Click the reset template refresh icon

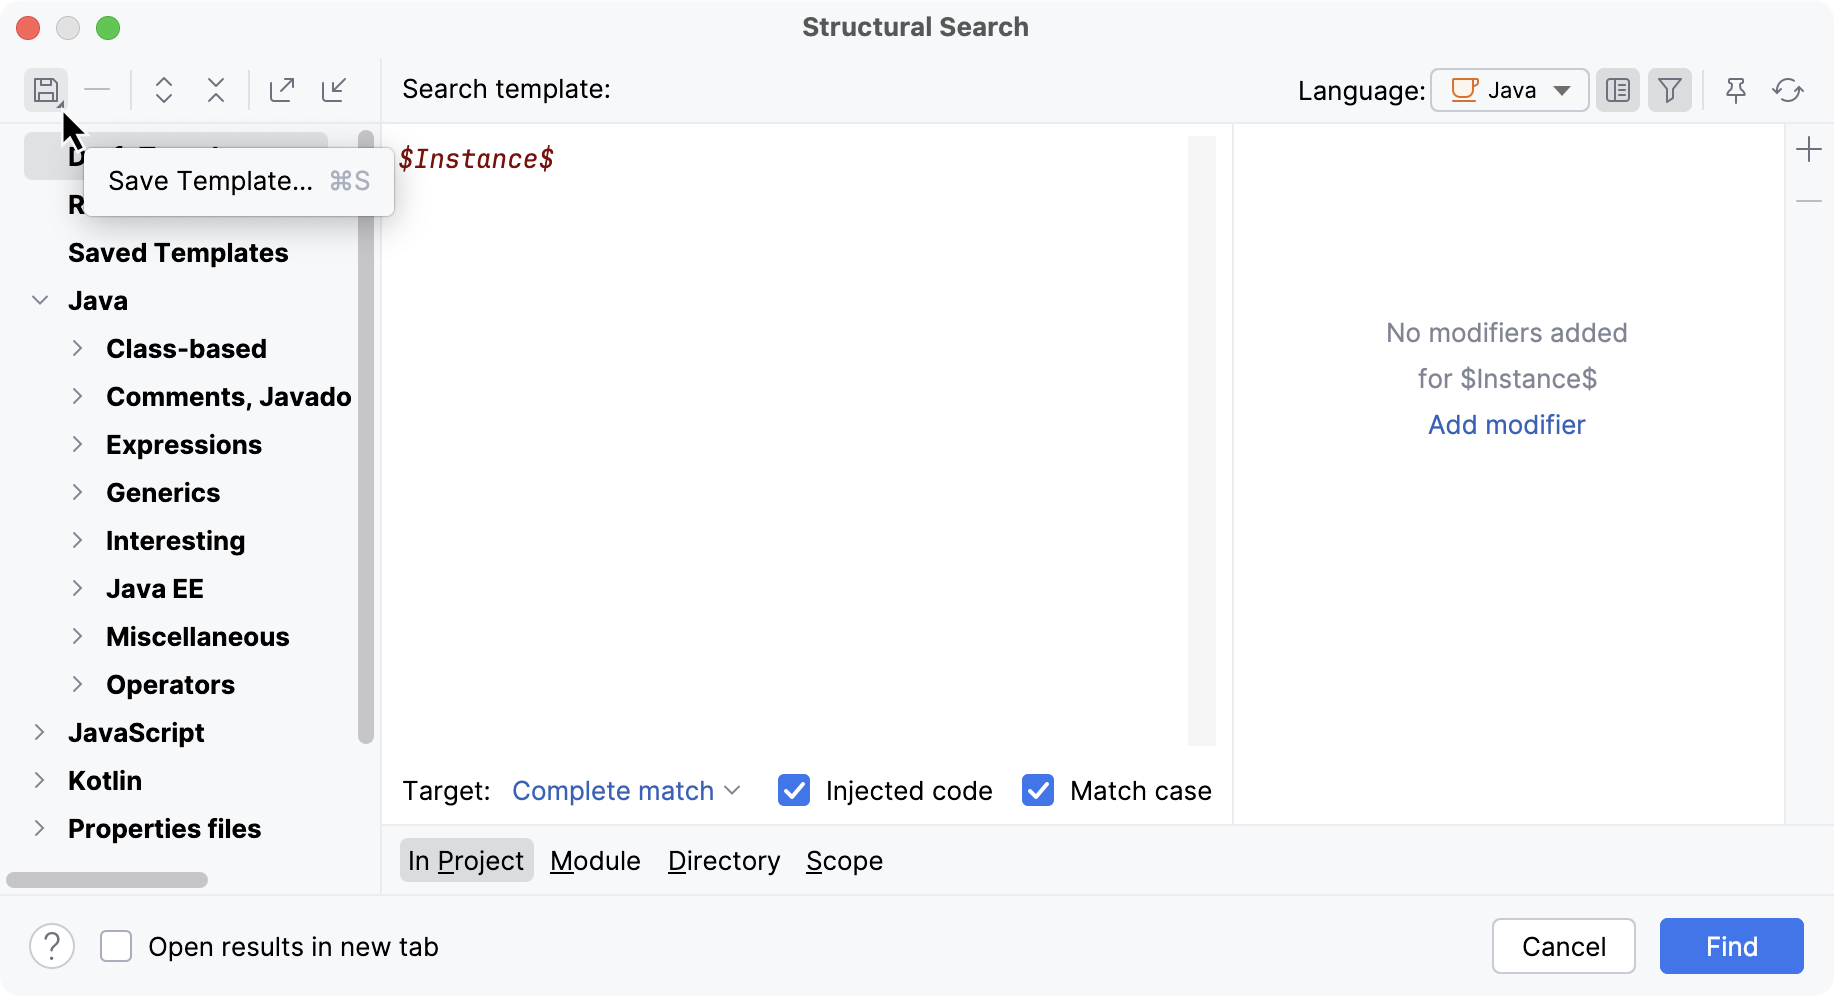pyautogui.click(x=1789, y=90)
